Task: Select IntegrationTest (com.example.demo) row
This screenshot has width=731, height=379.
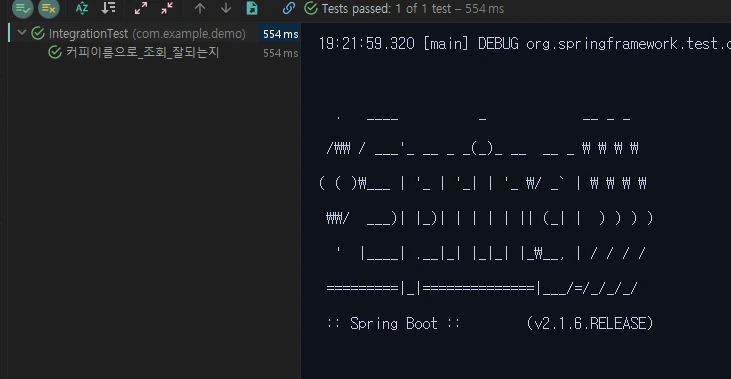Action: point(154,34)
